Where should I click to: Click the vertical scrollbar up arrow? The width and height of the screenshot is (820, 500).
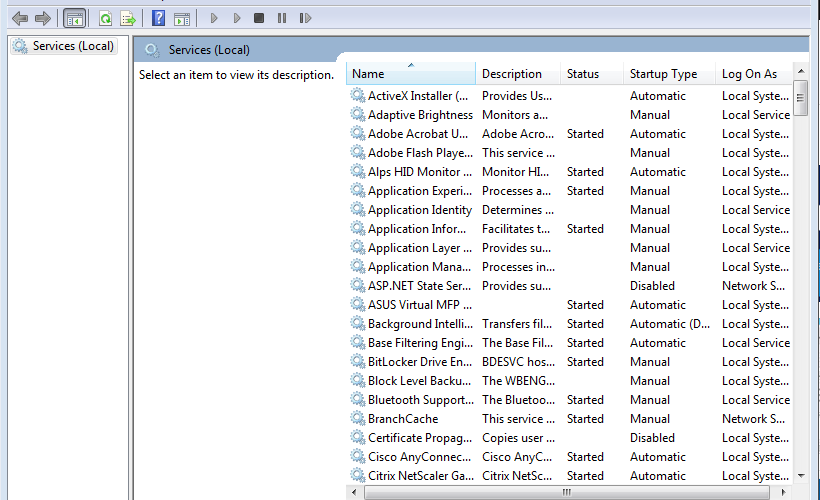point(801,71)
